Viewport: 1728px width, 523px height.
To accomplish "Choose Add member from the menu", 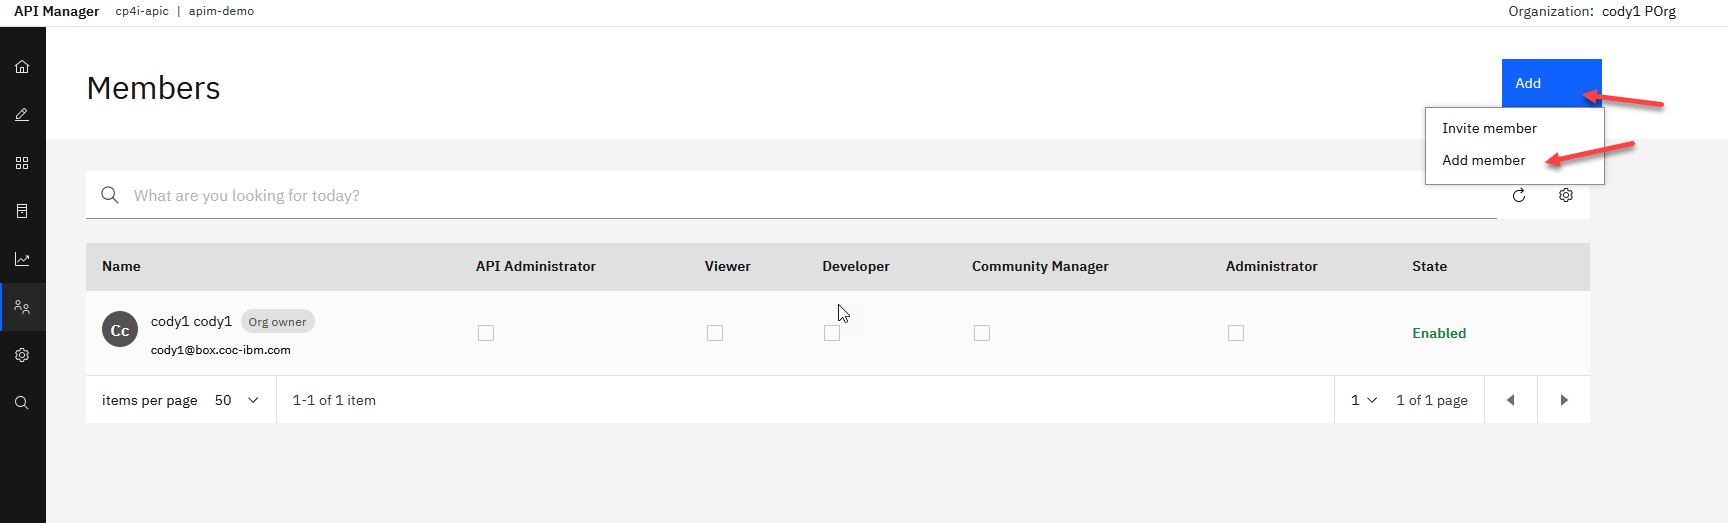I will [1483, 160].
